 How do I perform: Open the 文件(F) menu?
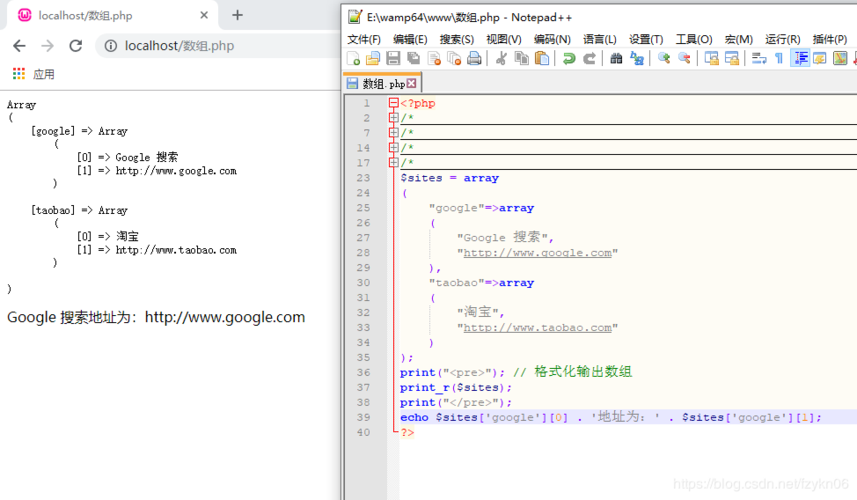point(364,39)
